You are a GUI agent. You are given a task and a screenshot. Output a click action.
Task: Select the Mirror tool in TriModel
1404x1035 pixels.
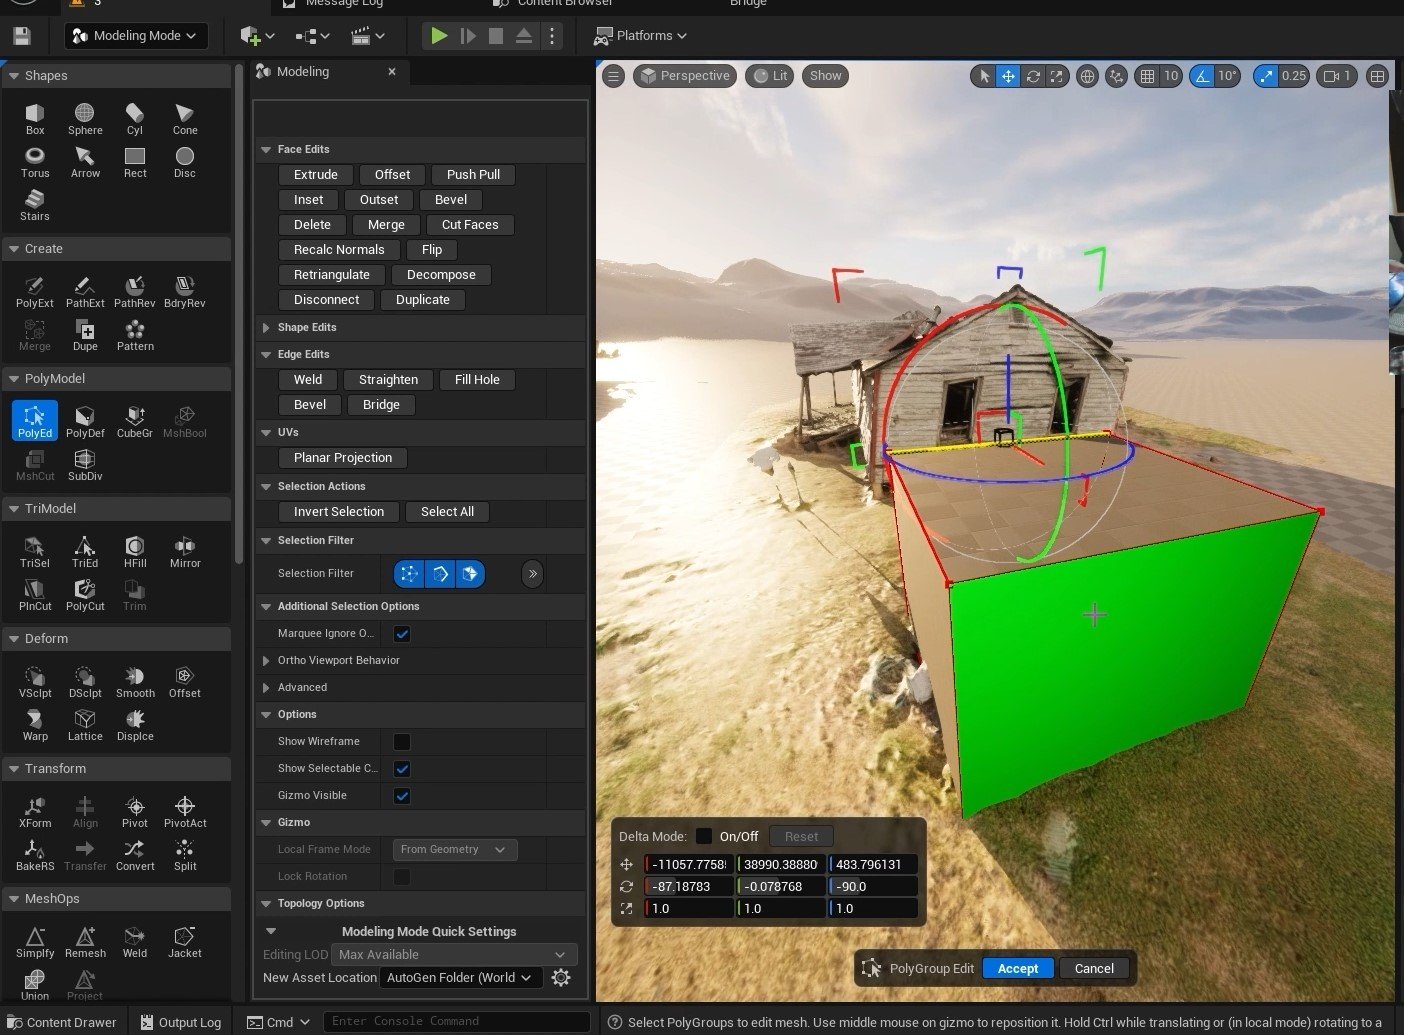pos(184,548)
